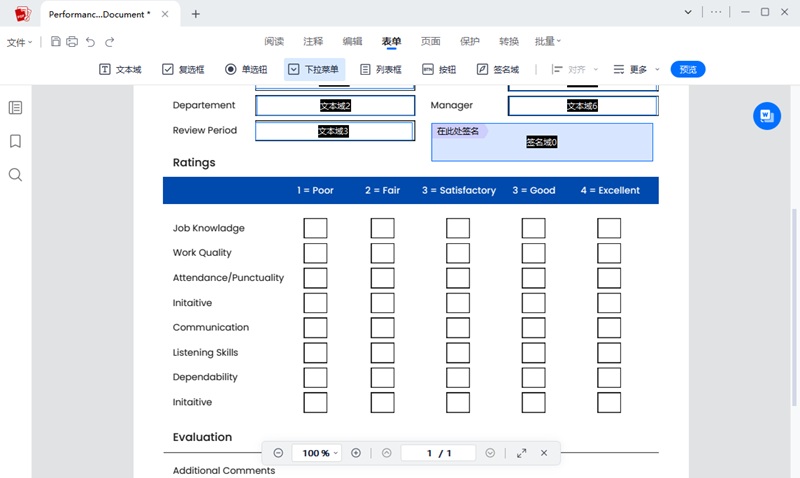
Task: Switch to the 页面 page tab
Action: 430,41
